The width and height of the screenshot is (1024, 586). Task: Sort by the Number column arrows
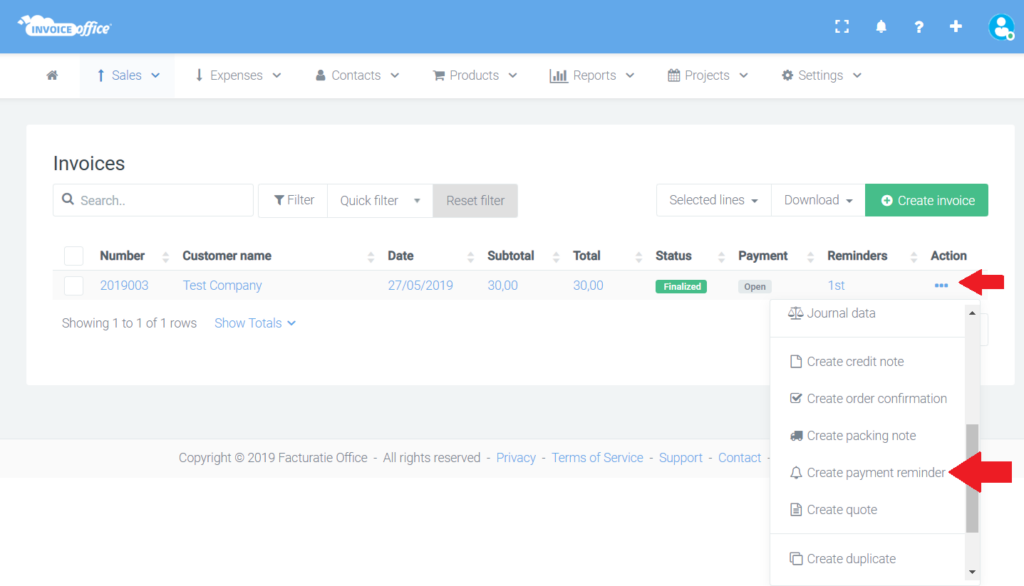[x=165, y=257]
